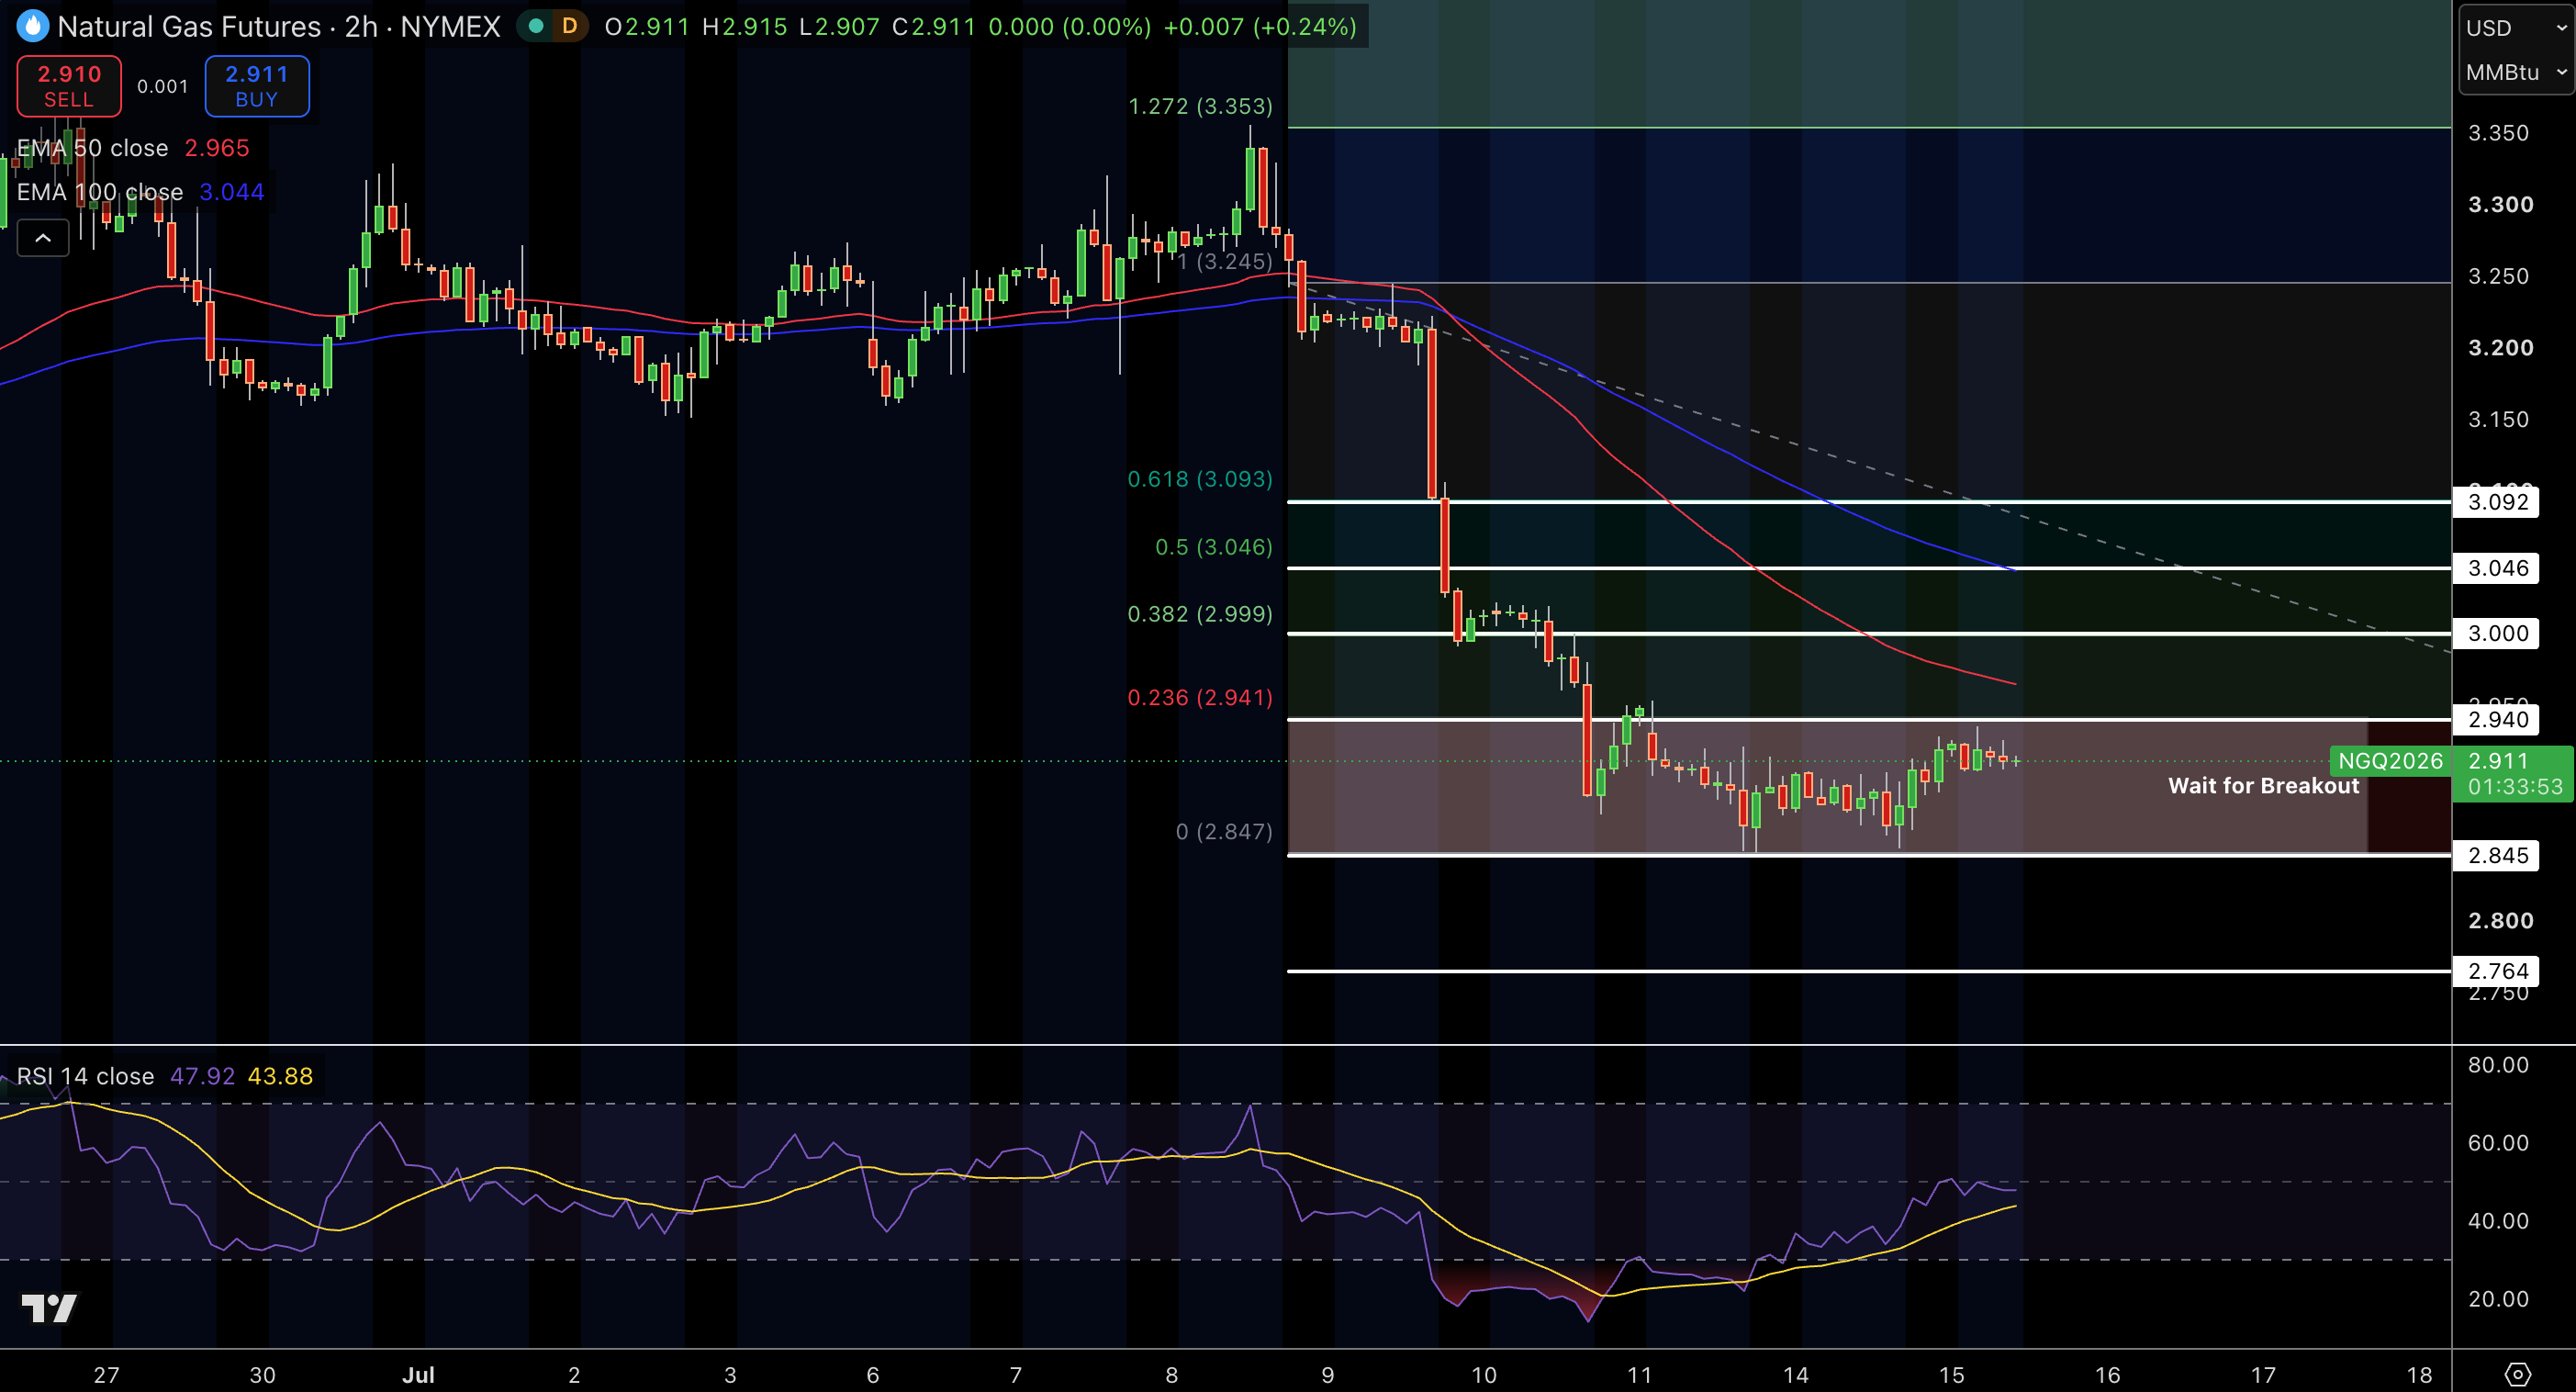The height and width of the screenshot is (1392, 2576).
Task: Click the 3.046 price level label
Action: coord(2497,568)
